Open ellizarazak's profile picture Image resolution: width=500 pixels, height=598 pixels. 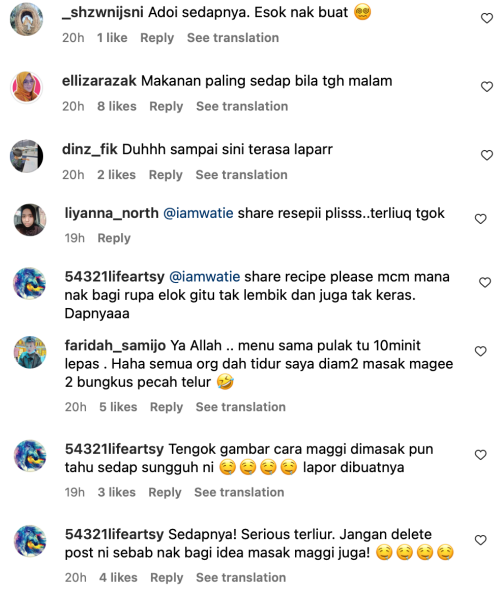tap(26, 87)
